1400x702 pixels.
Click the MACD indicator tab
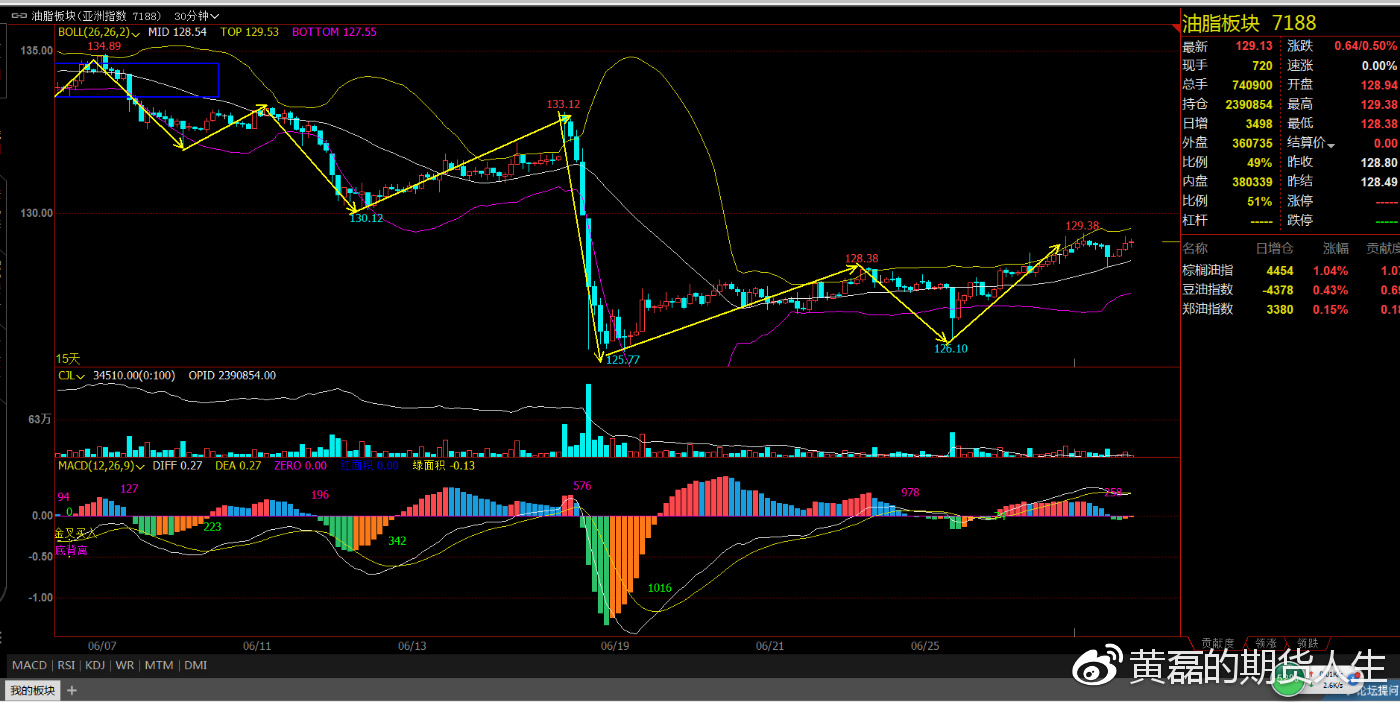pos(30,665)
